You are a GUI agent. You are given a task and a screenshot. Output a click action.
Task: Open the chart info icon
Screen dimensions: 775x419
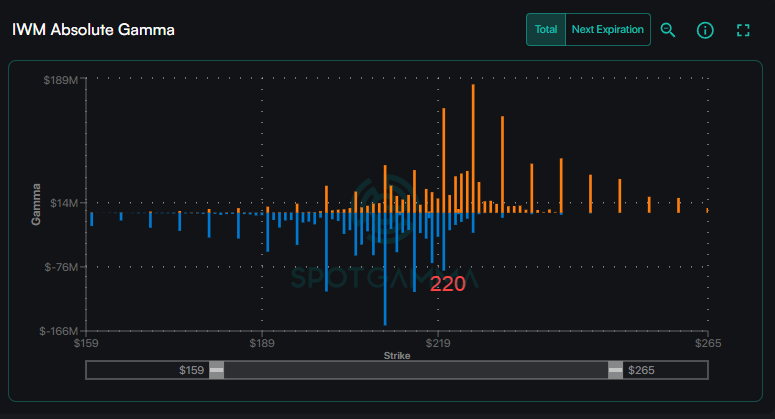(x=705, y=30)
